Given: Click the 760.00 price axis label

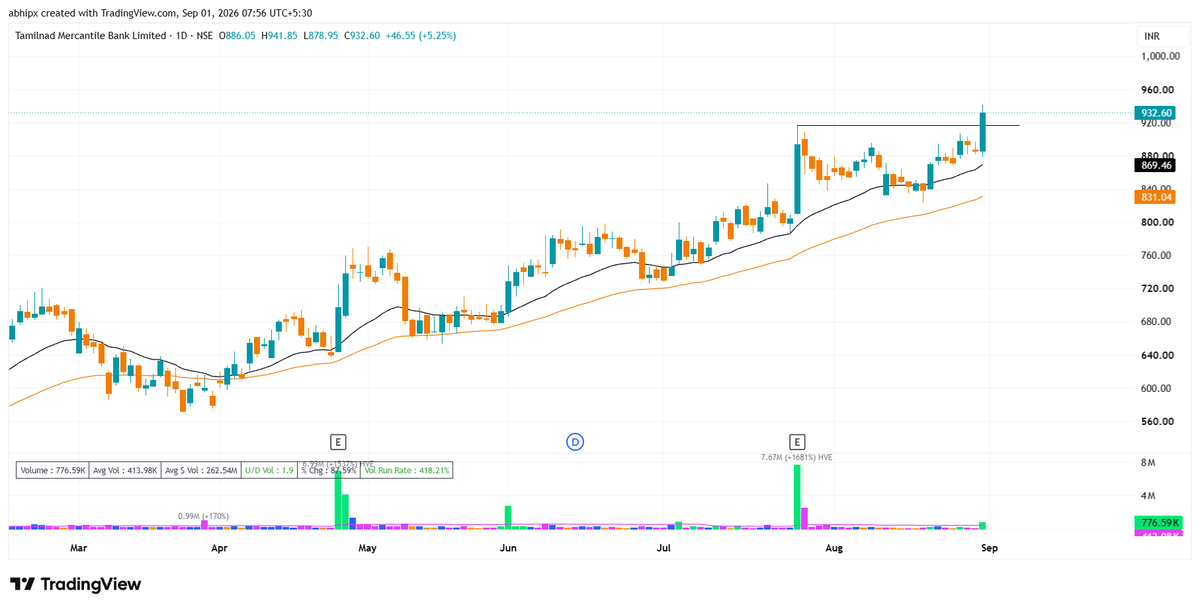Looking at the screenshot, I should (x=1157, y=255).
